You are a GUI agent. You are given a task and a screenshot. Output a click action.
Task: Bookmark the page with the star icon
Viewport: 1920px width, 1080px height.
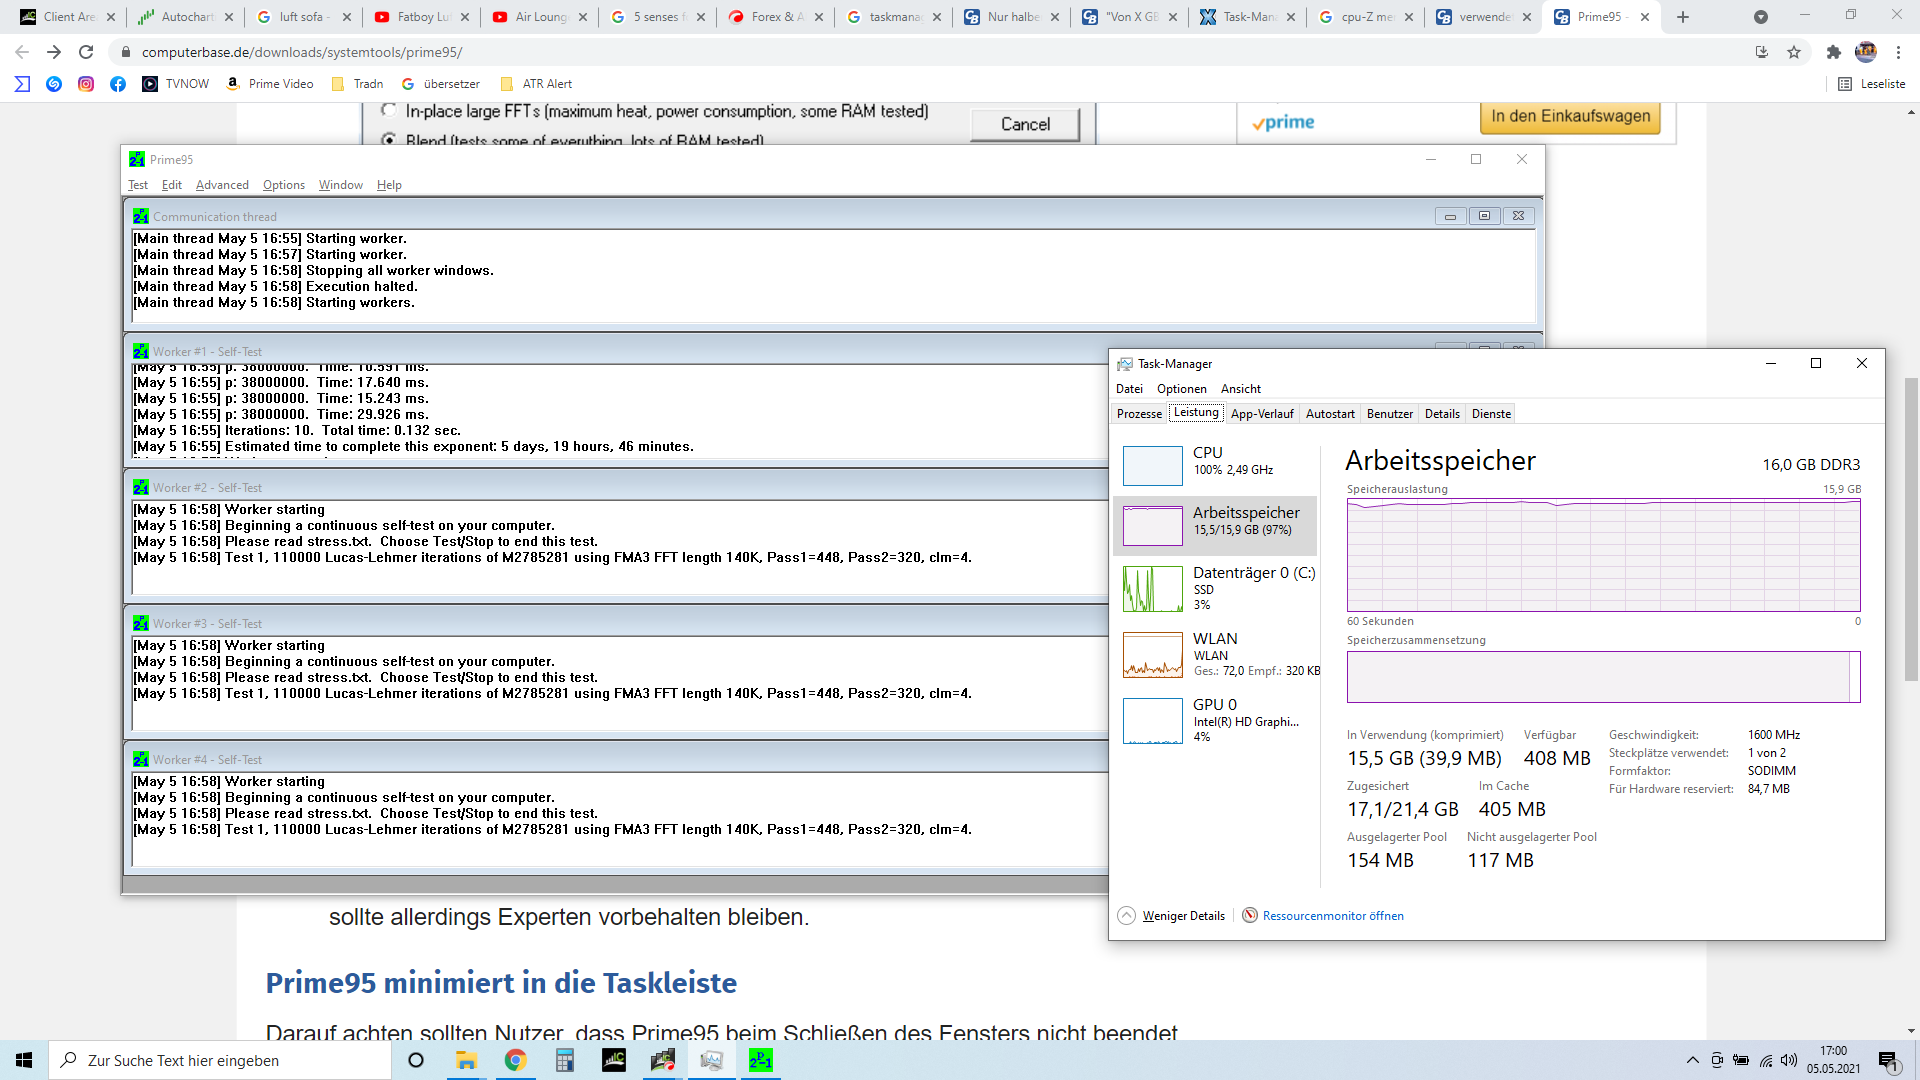pos(1794,52)
